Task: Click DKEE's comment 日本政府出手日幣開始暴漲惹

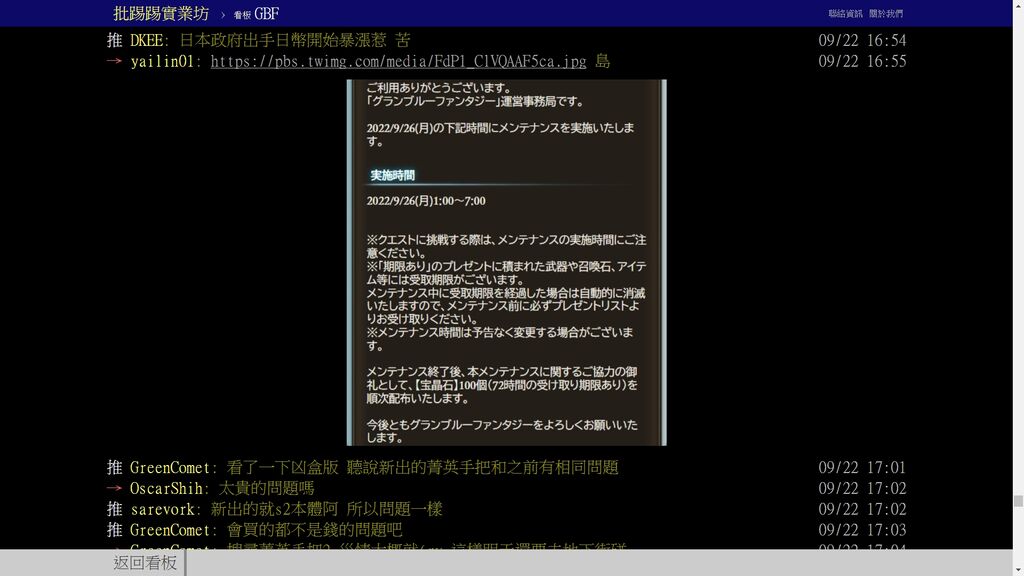Action: click(295, 40)
